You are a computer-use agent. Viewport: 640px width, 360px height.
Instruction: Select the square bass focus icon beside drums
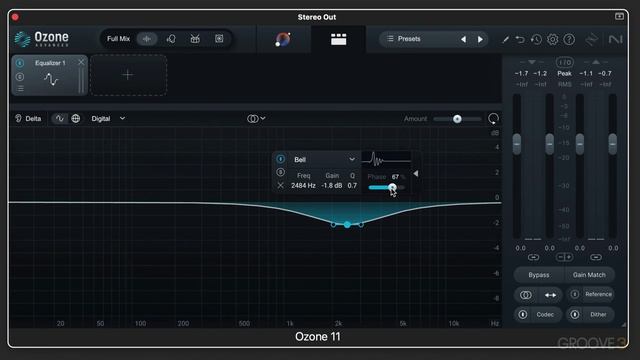pos(219,39)
